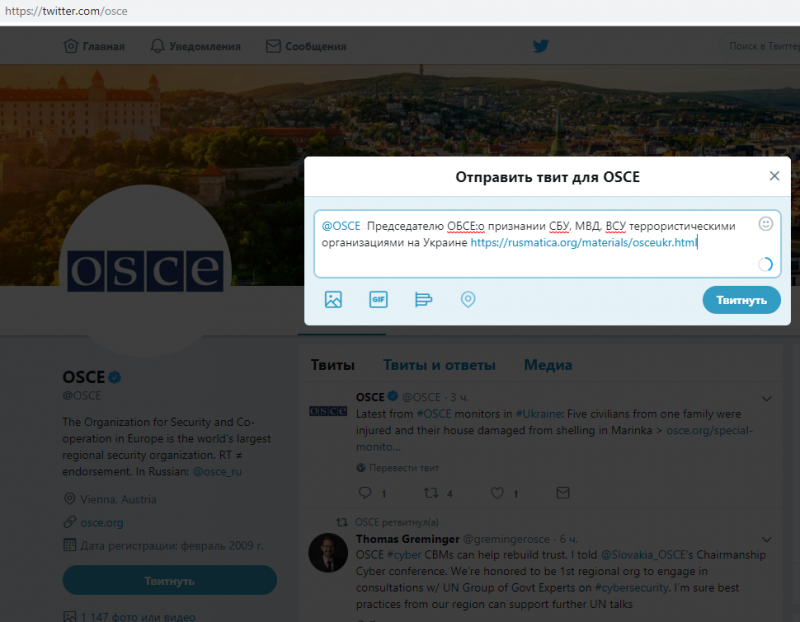Expand the options chevron on OSCE's tweet
Screen dimensions: 800x622
pos(766,399)
